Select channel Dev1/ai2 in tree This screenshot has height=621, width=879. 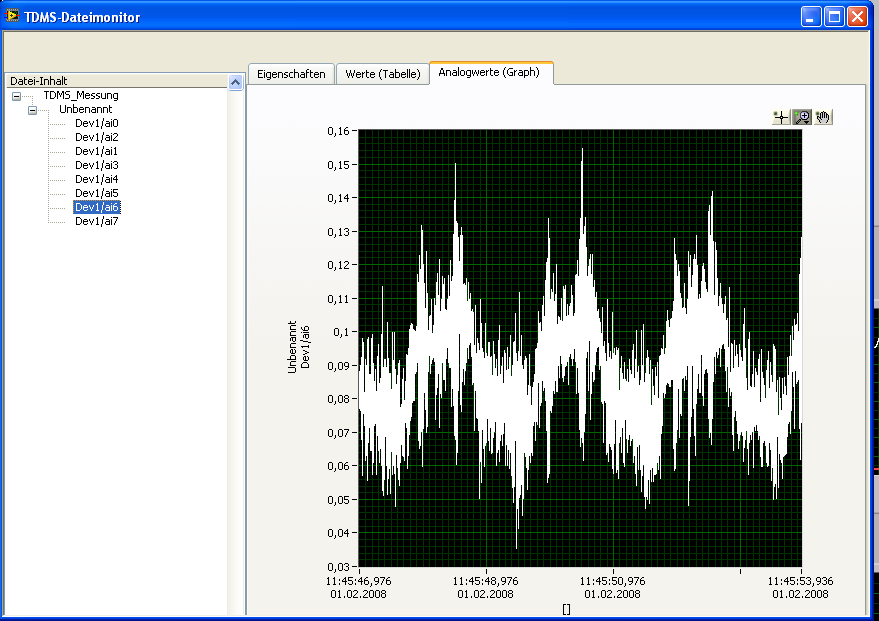96,137
